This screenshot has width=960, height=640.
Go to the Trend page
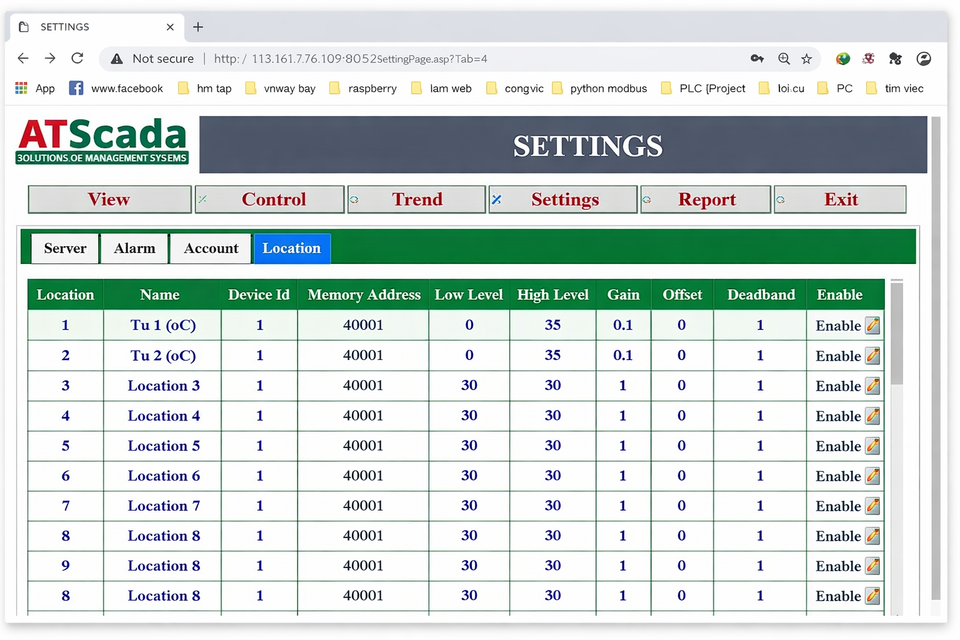click(416, 199)
